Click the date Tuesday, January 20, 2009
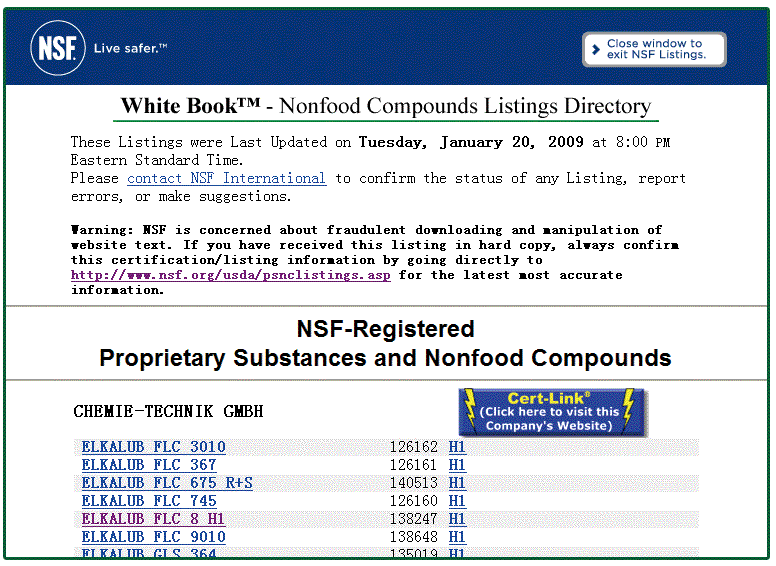Screen dimensions: 776x566 pos(471,142)
